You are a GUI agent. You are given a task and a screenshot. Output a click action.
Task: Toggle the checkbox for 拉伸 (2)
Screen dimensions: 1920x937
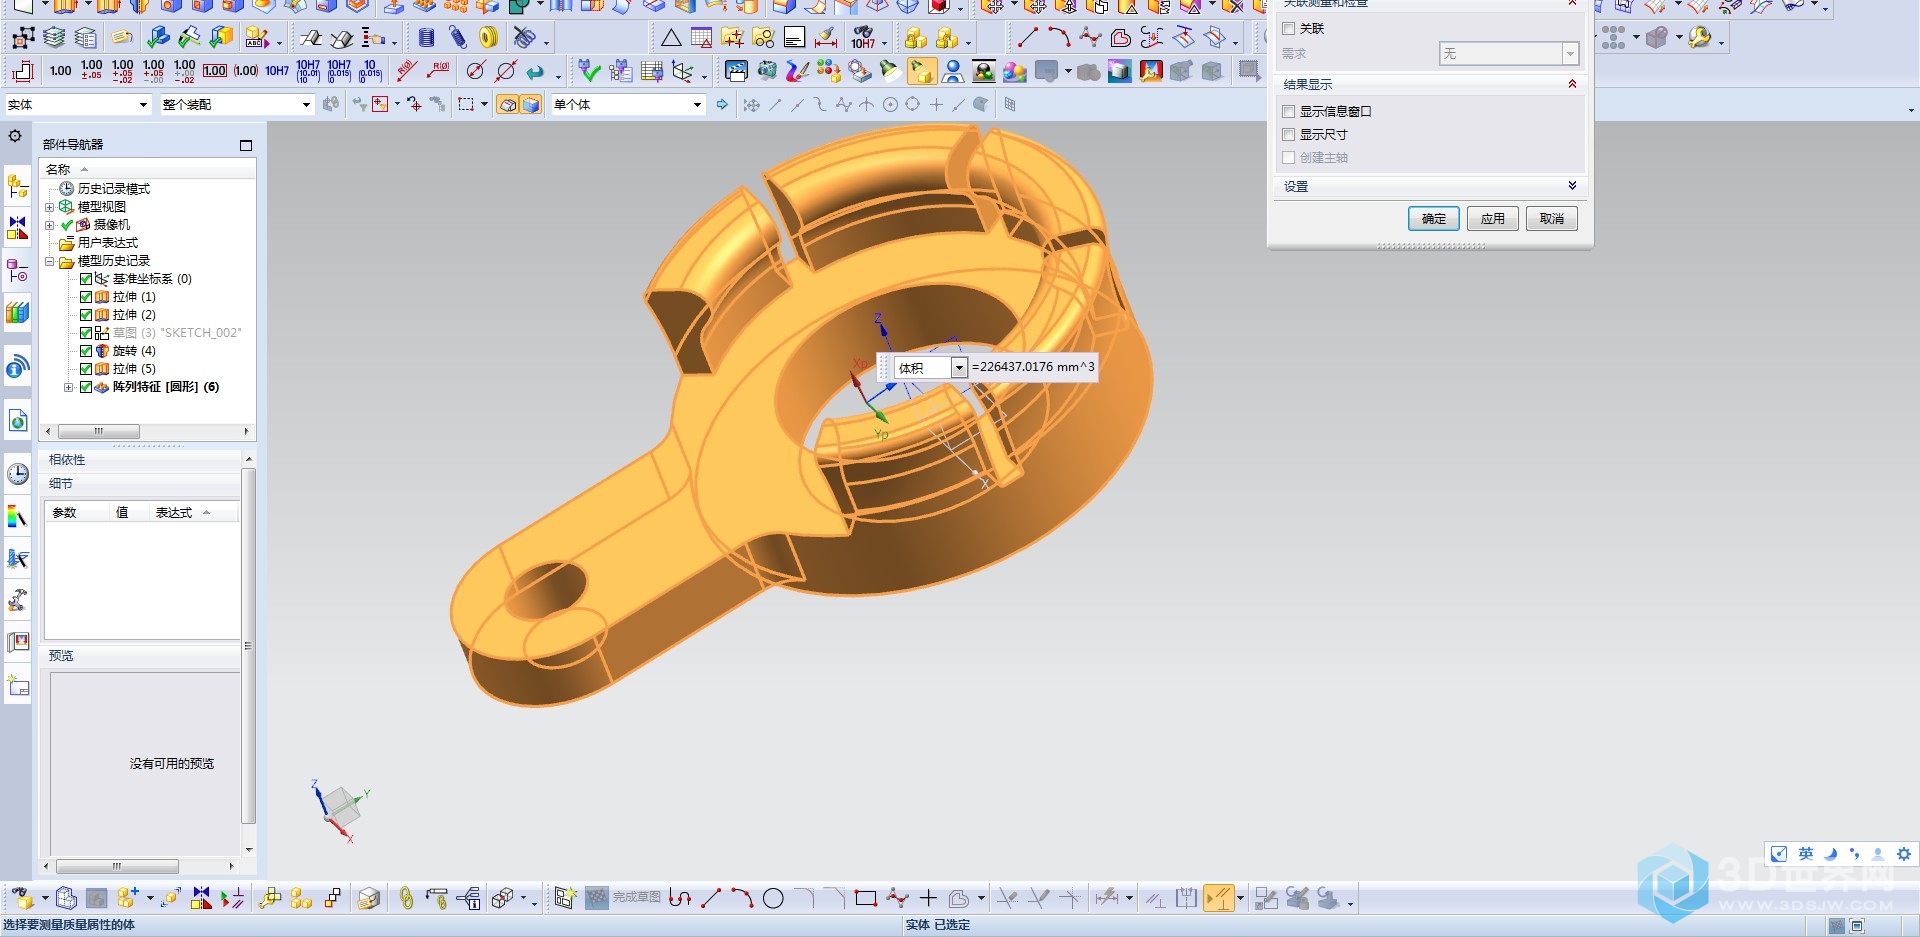86,315
